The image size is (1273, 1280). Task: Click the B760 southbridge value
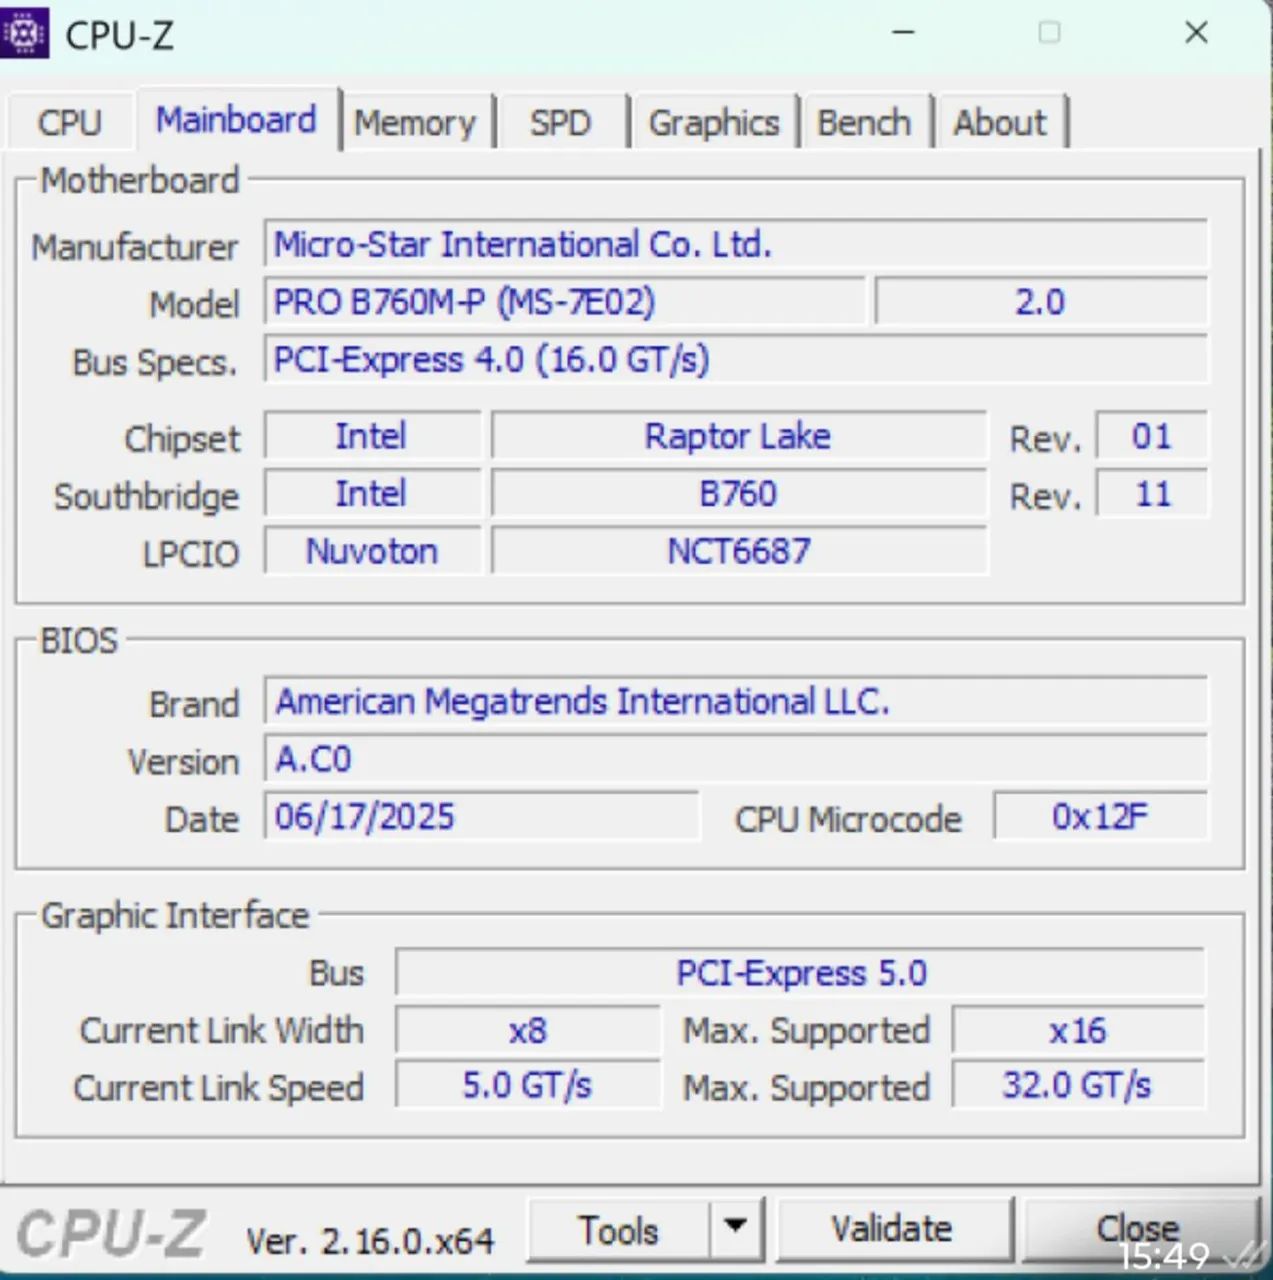tap(738, 493)
